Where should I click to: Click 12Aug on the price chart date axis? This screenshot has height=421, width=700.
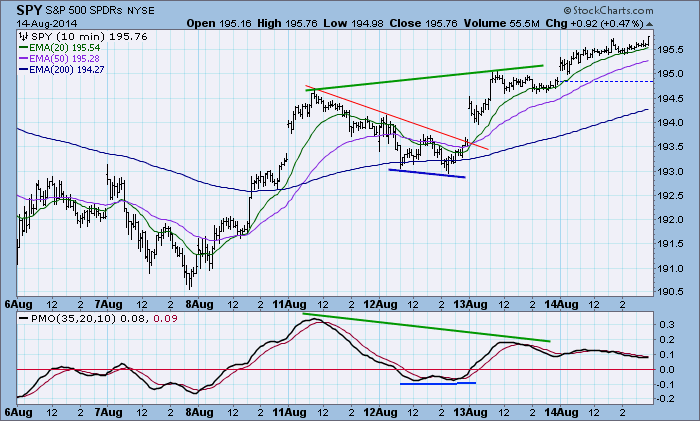380,304
